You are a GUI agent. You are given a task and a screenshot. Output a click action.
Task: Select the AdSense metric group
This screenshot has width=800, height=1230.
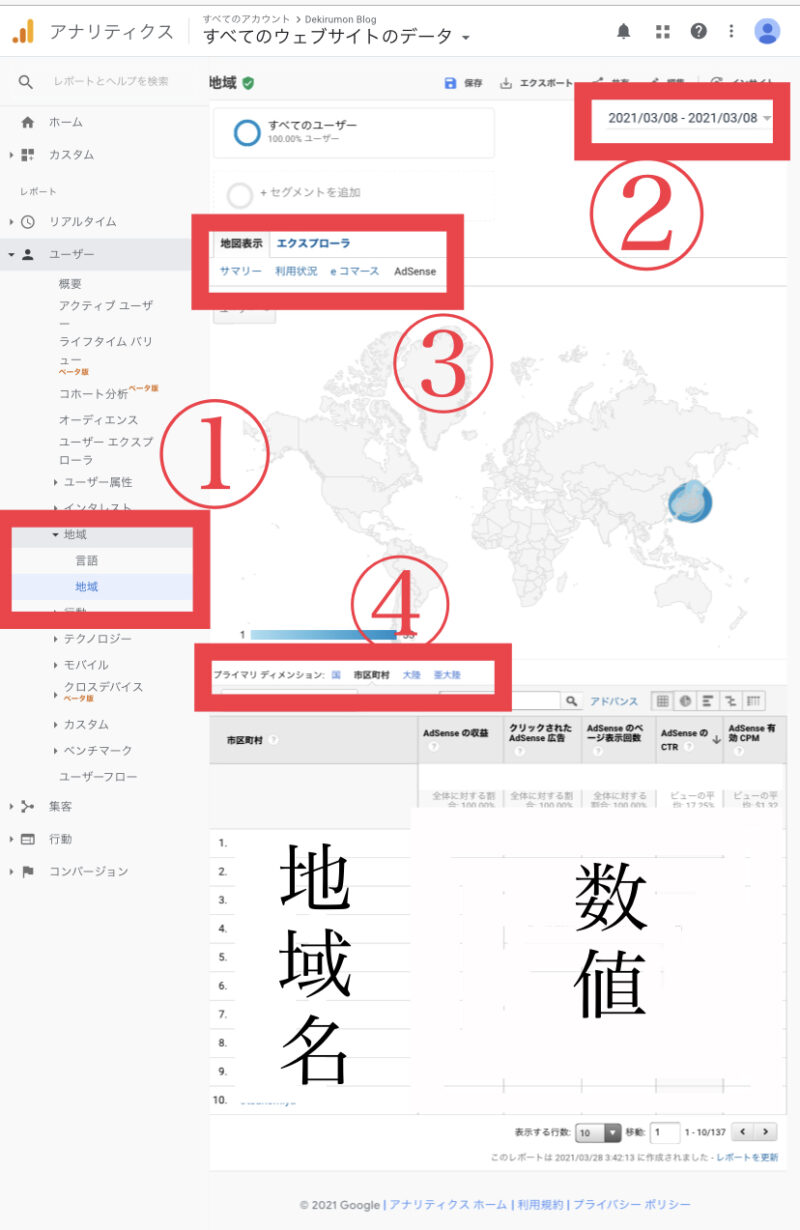coord(415,271)
